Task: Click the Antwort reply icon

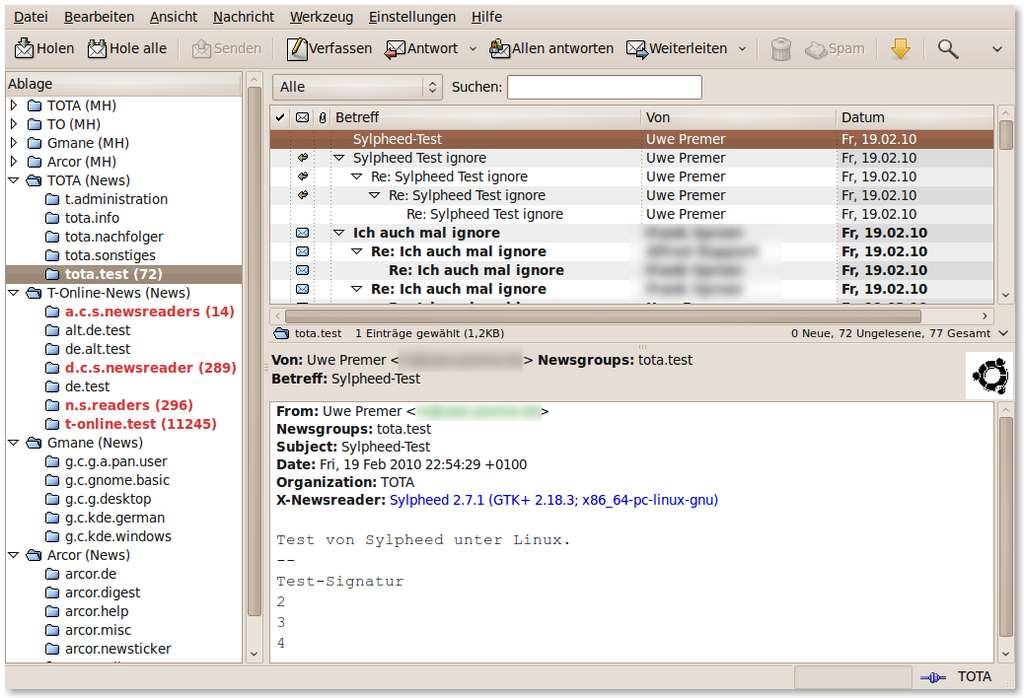Action: [x=395, y=48]
